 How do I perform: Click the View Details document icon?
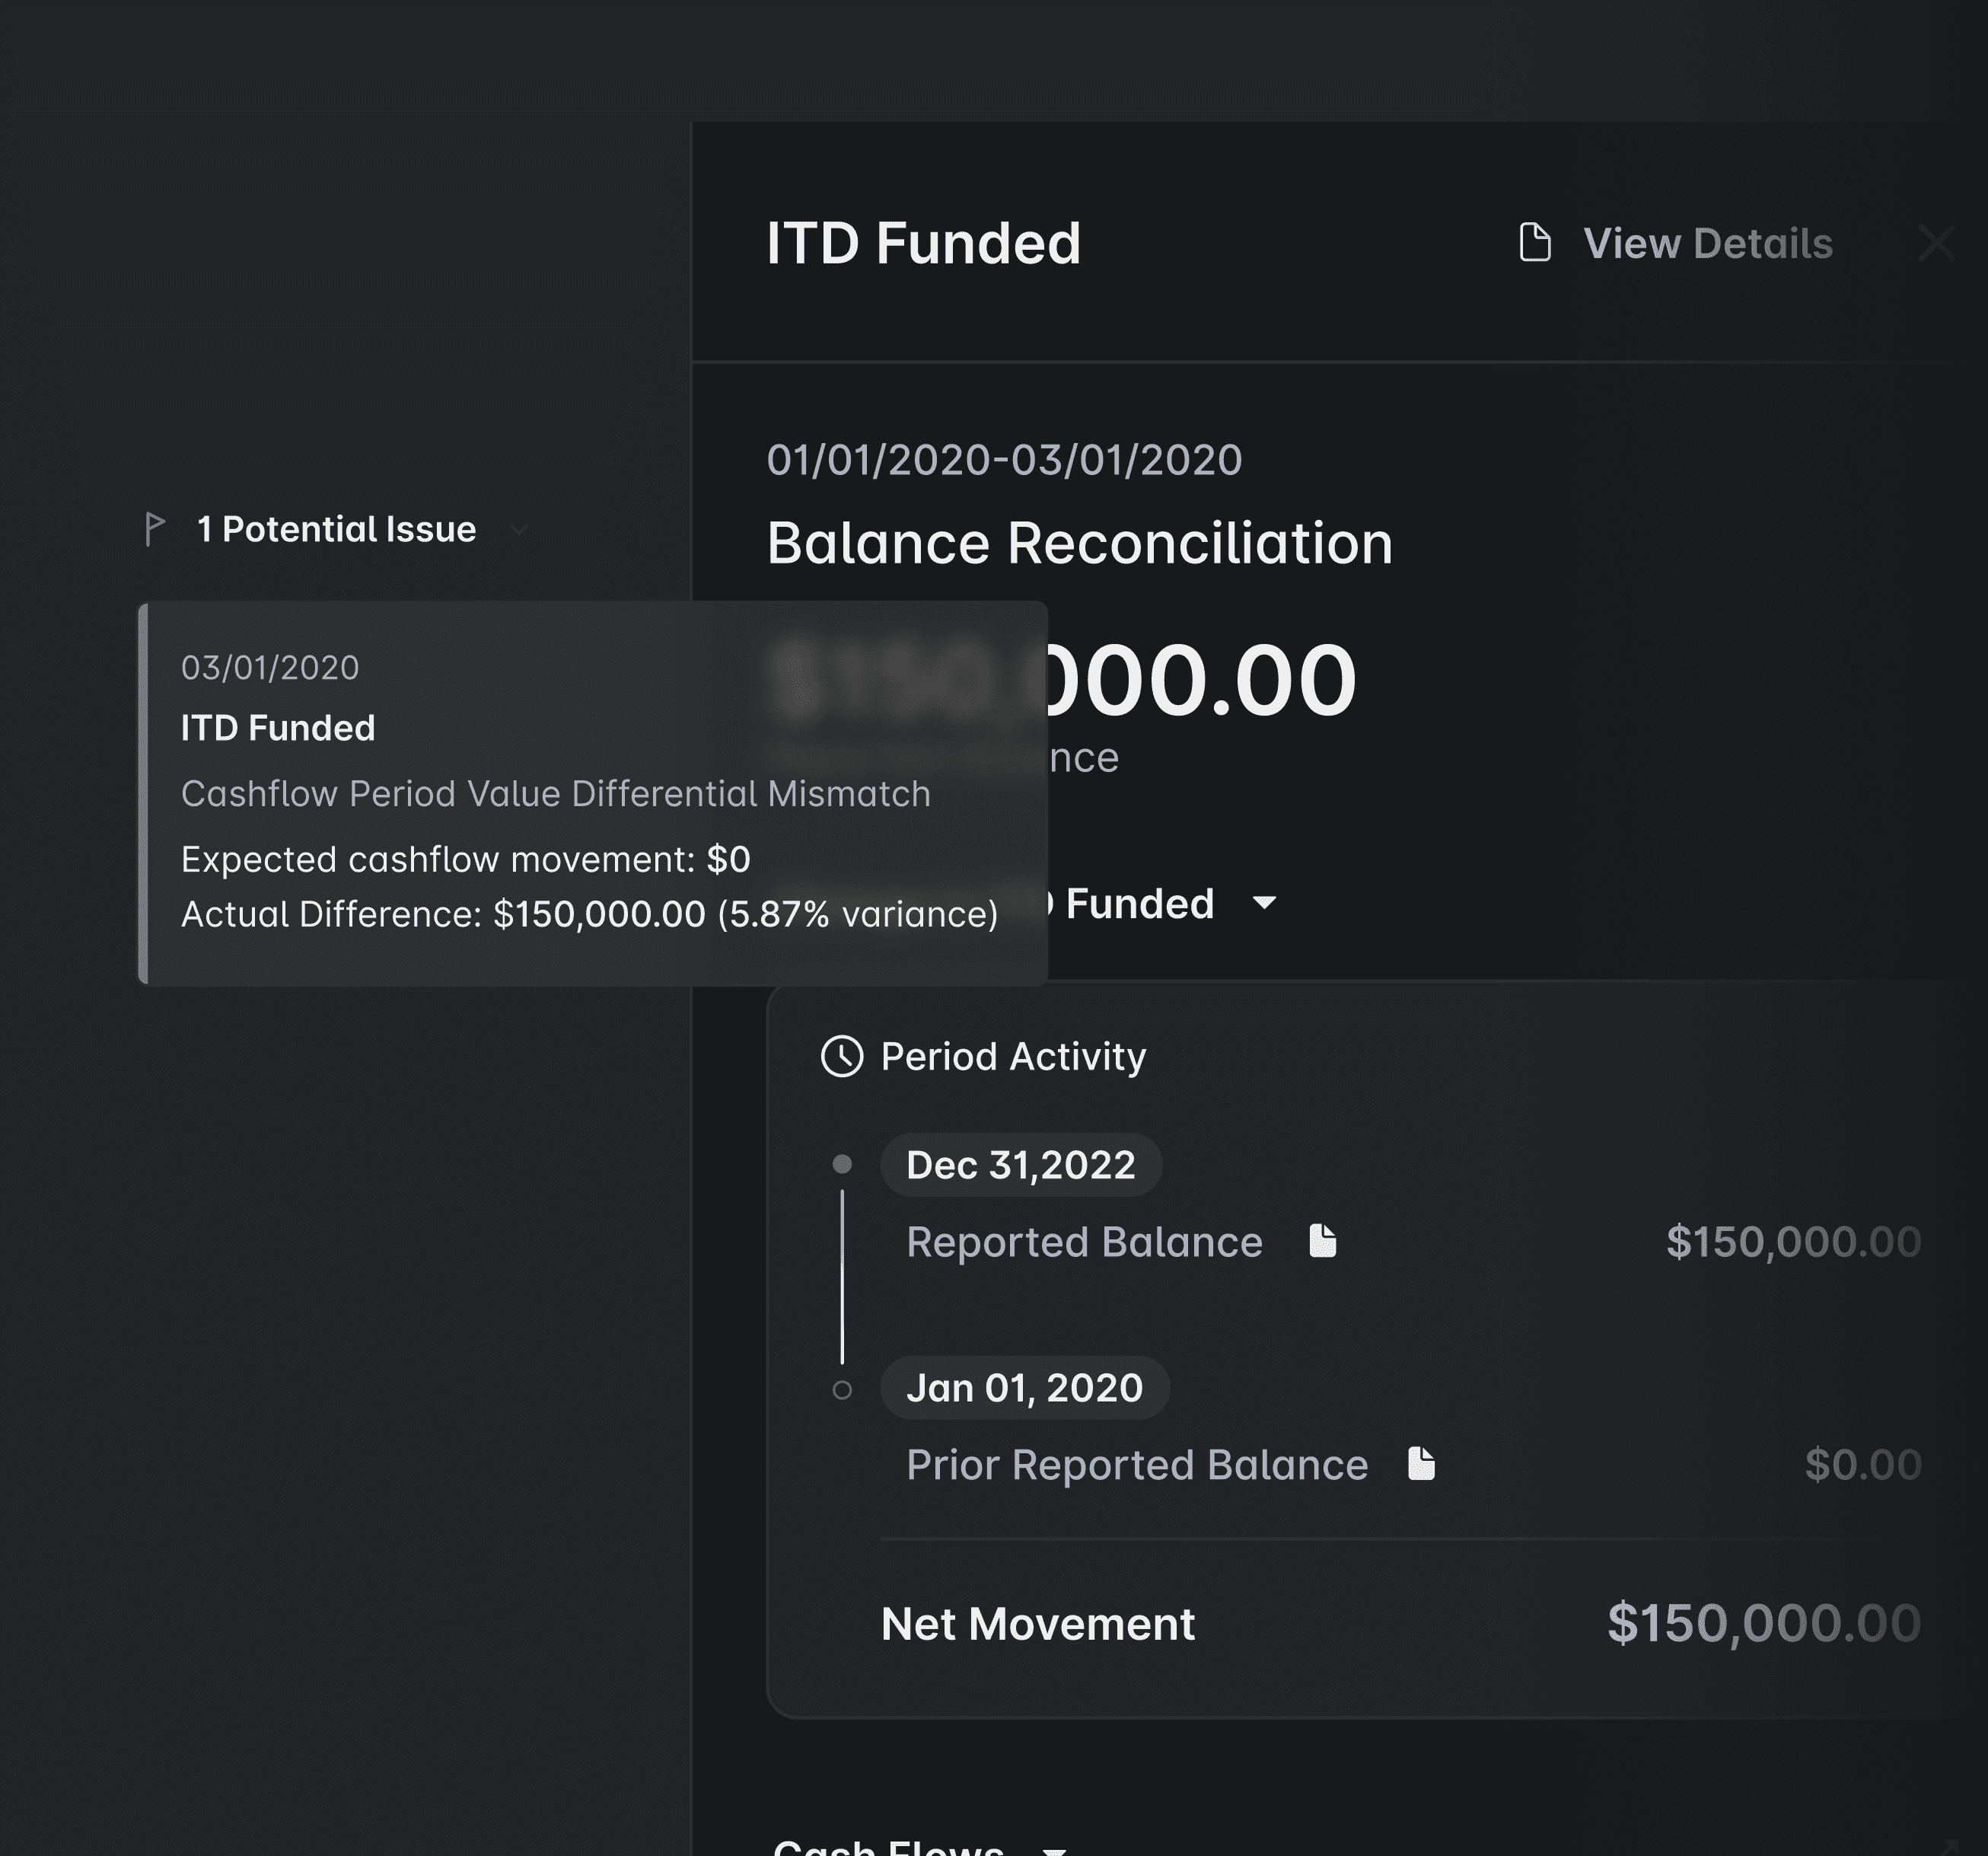[x=1535, y=243]
